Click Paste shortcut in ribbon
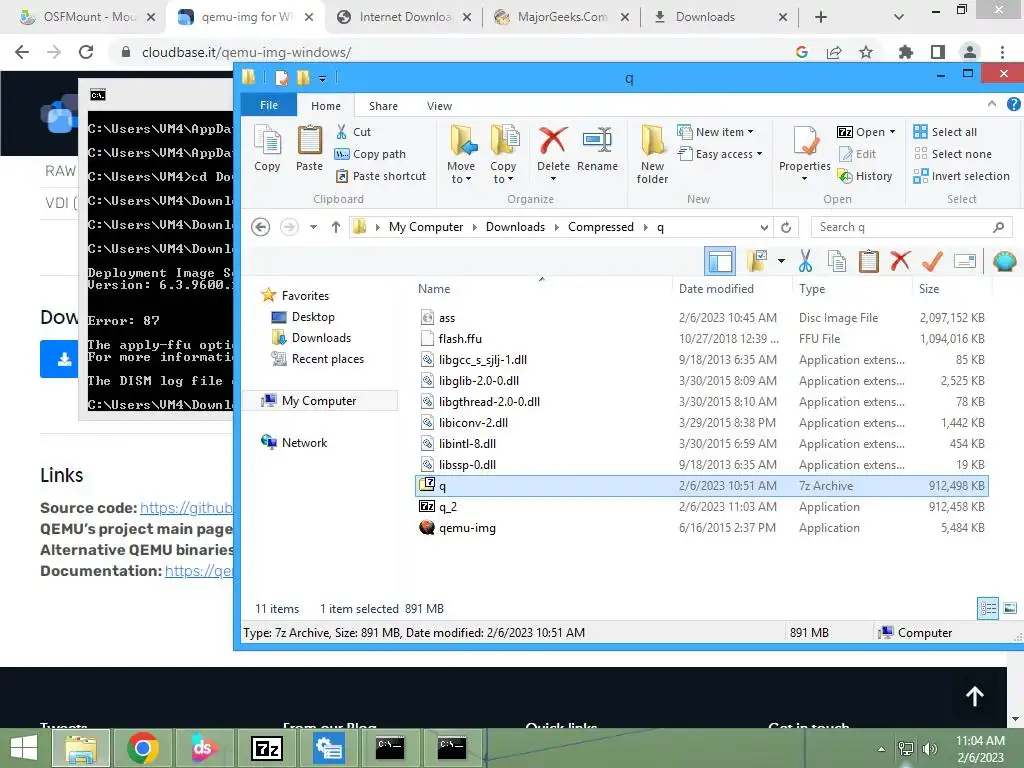This screenshot has height=768, width=1024. 381,176
